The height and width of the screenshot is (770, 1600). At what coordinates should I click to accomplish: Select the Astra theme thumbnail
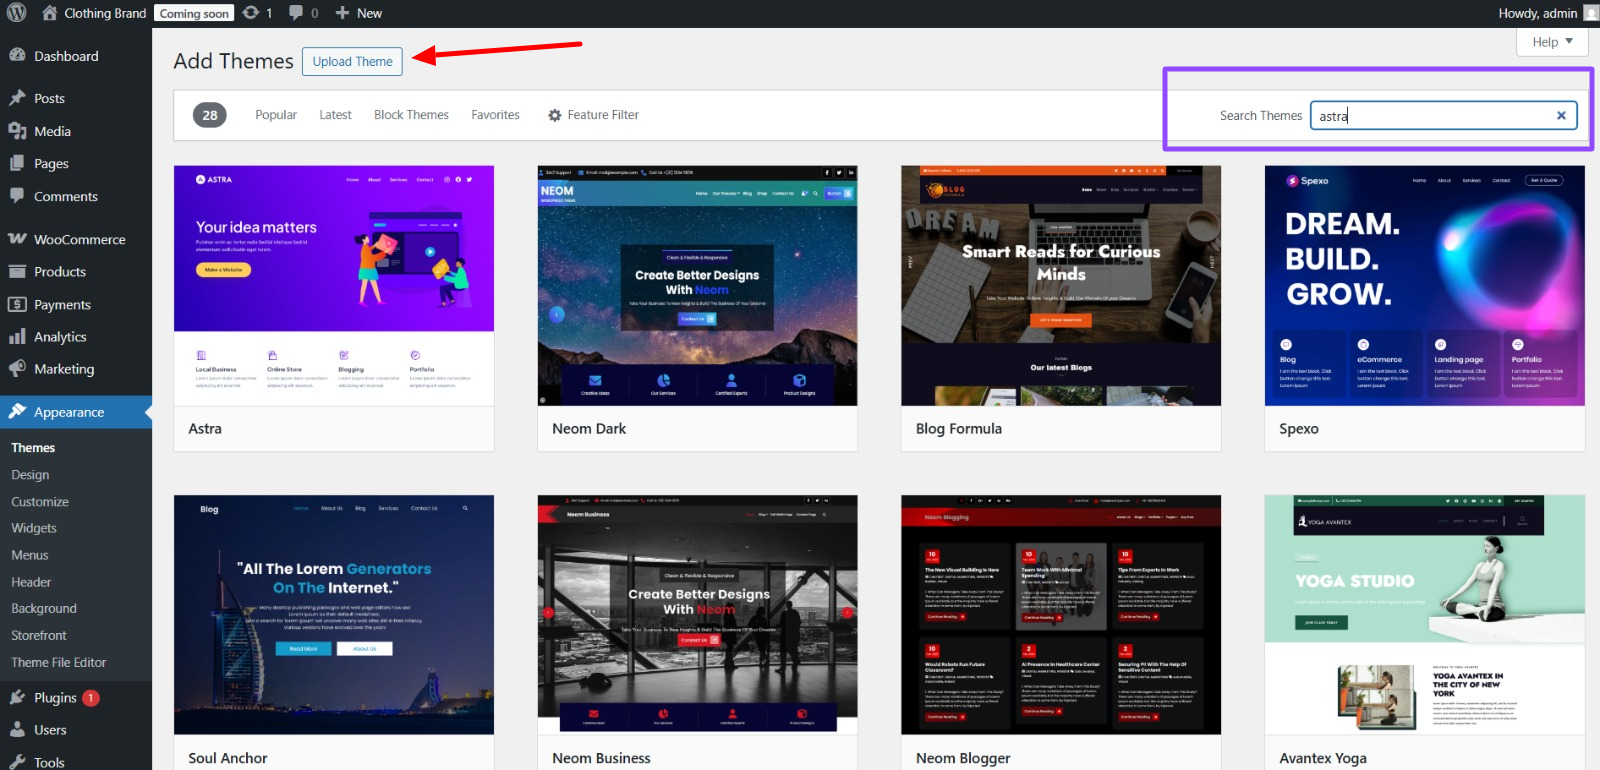[x=334, y=286]
